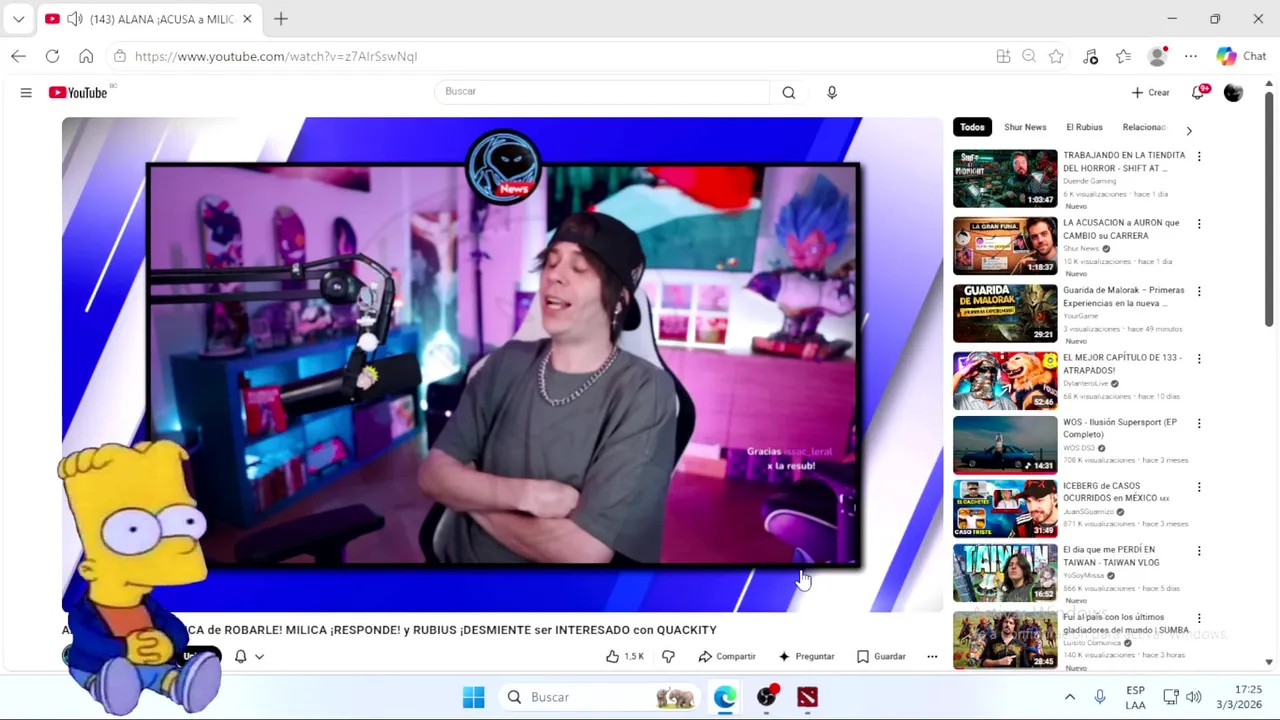Viewport: 1280px width, 720px height.
Task: Open La Acusacion a Auron video thumbnail
Action: [x=1005, y=245]
